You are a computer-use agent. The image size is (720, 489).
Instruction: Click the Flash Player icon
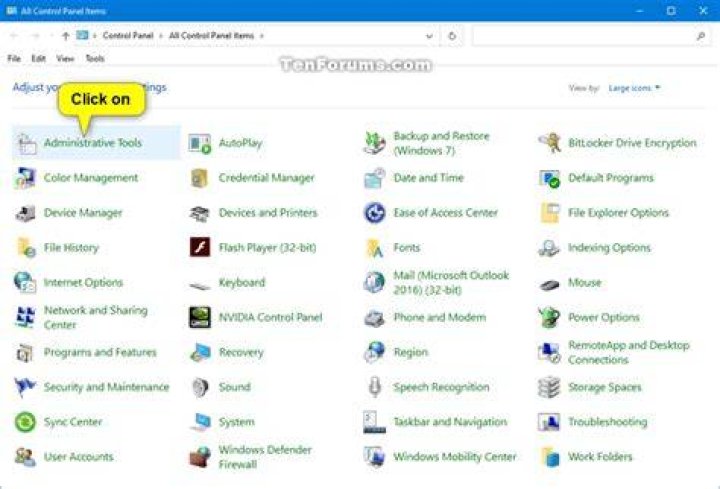pyautogui.click(x=200, y=248)
